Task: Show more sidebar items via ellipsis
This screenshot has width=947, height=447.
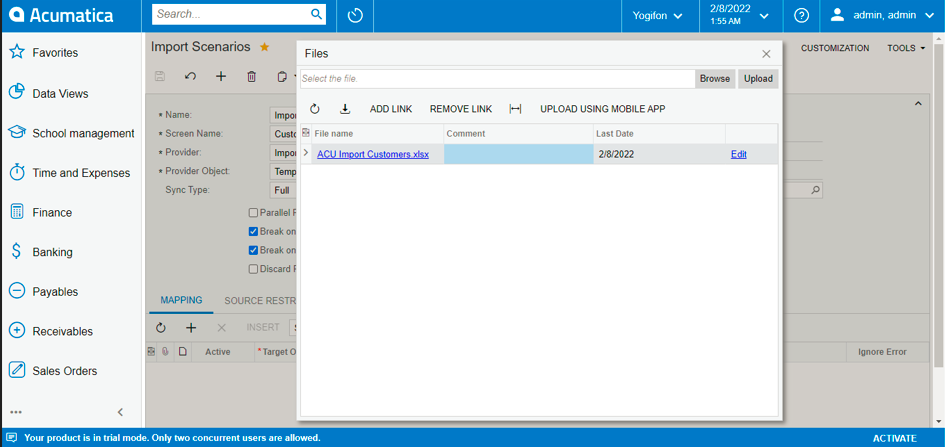Action: [16, 412]
